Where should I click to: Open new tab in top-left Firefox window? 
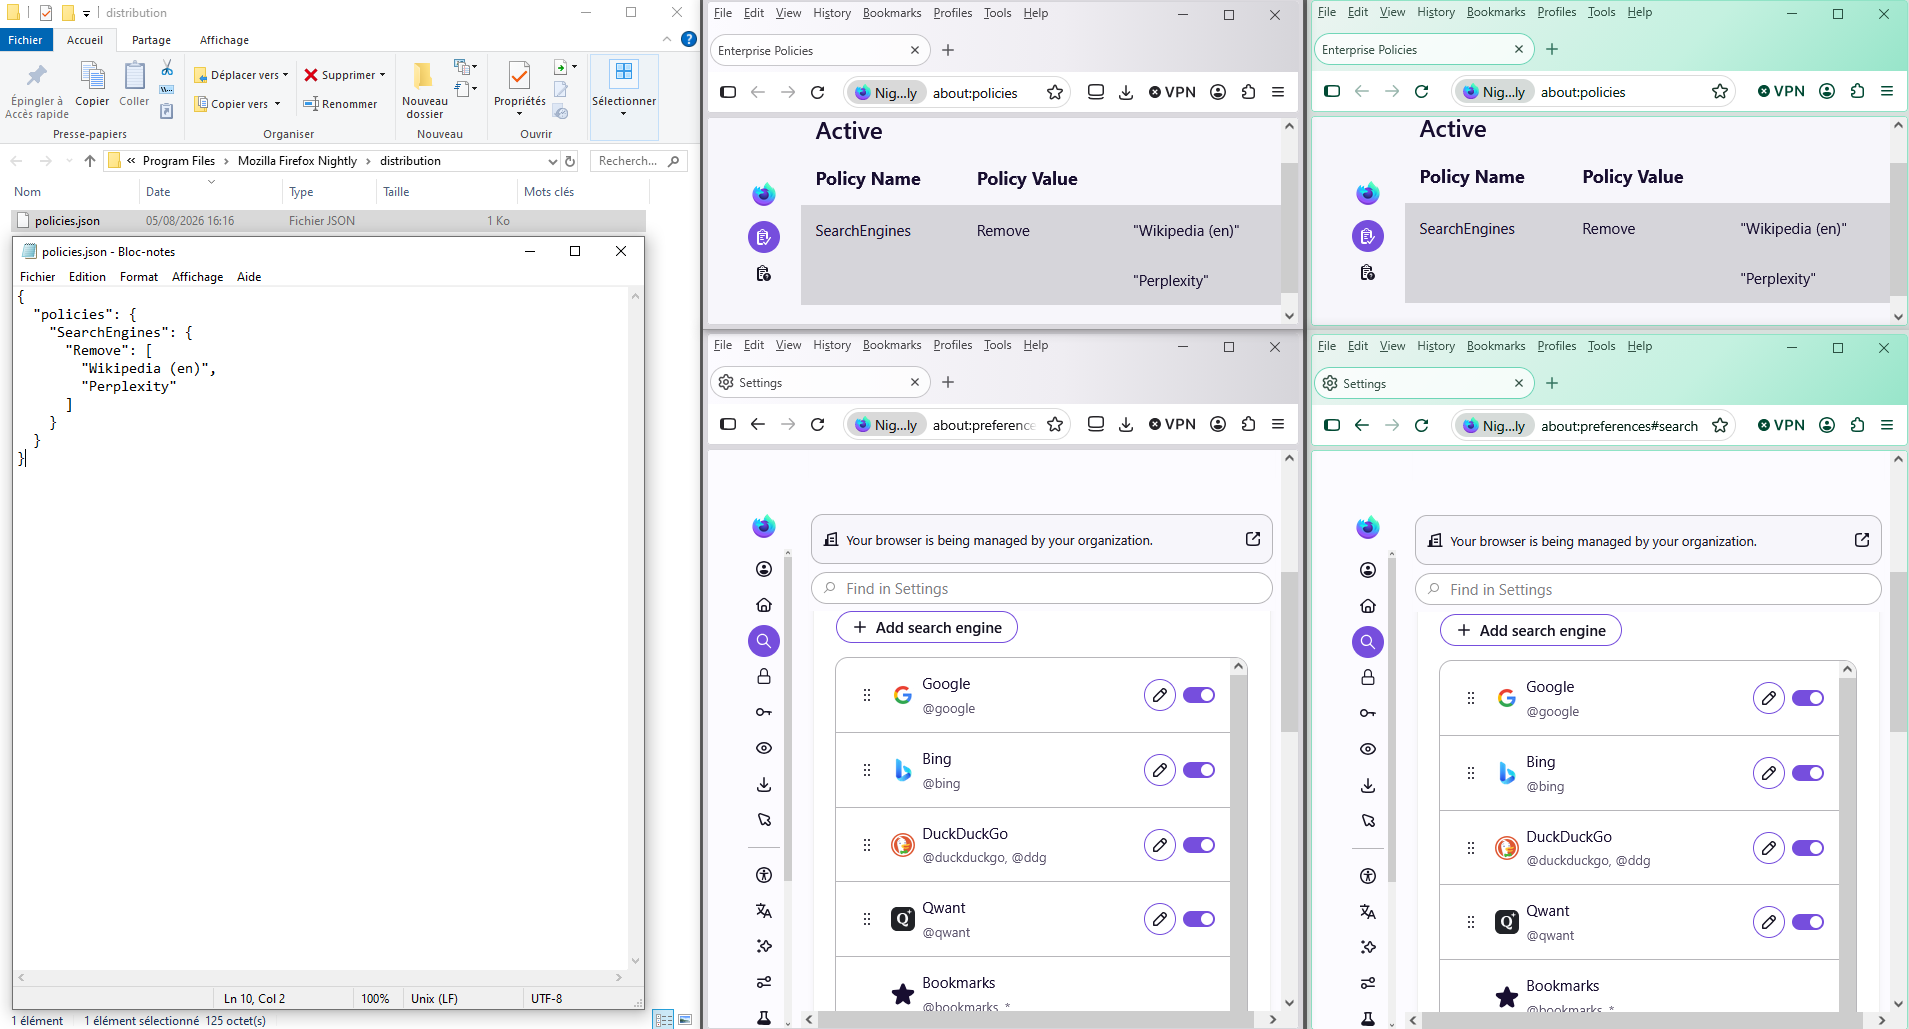click(948, 50)
